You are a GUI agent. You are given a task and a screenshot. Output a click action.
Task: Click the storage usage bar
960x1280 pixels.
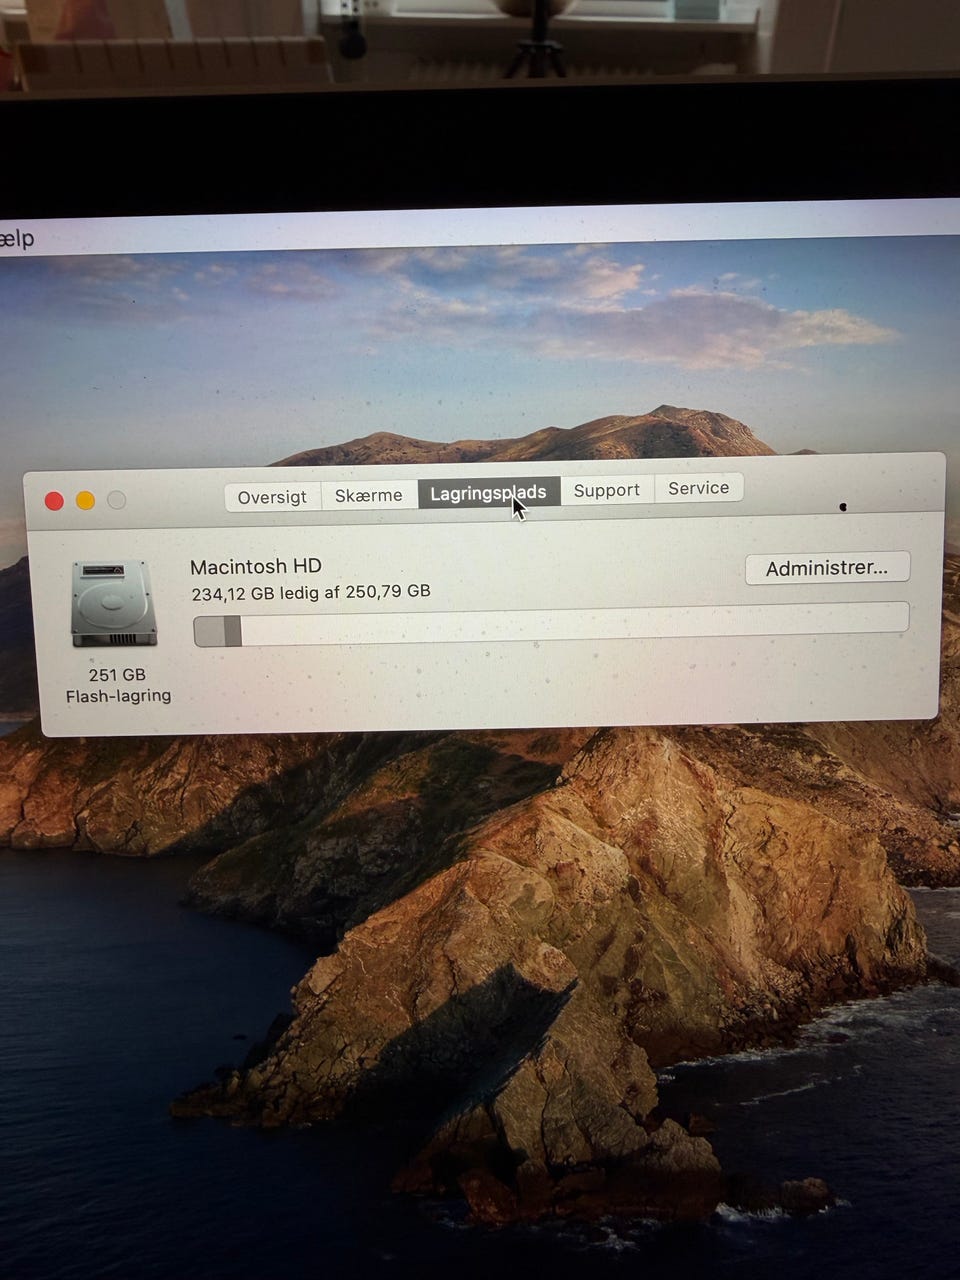[551, 624]
